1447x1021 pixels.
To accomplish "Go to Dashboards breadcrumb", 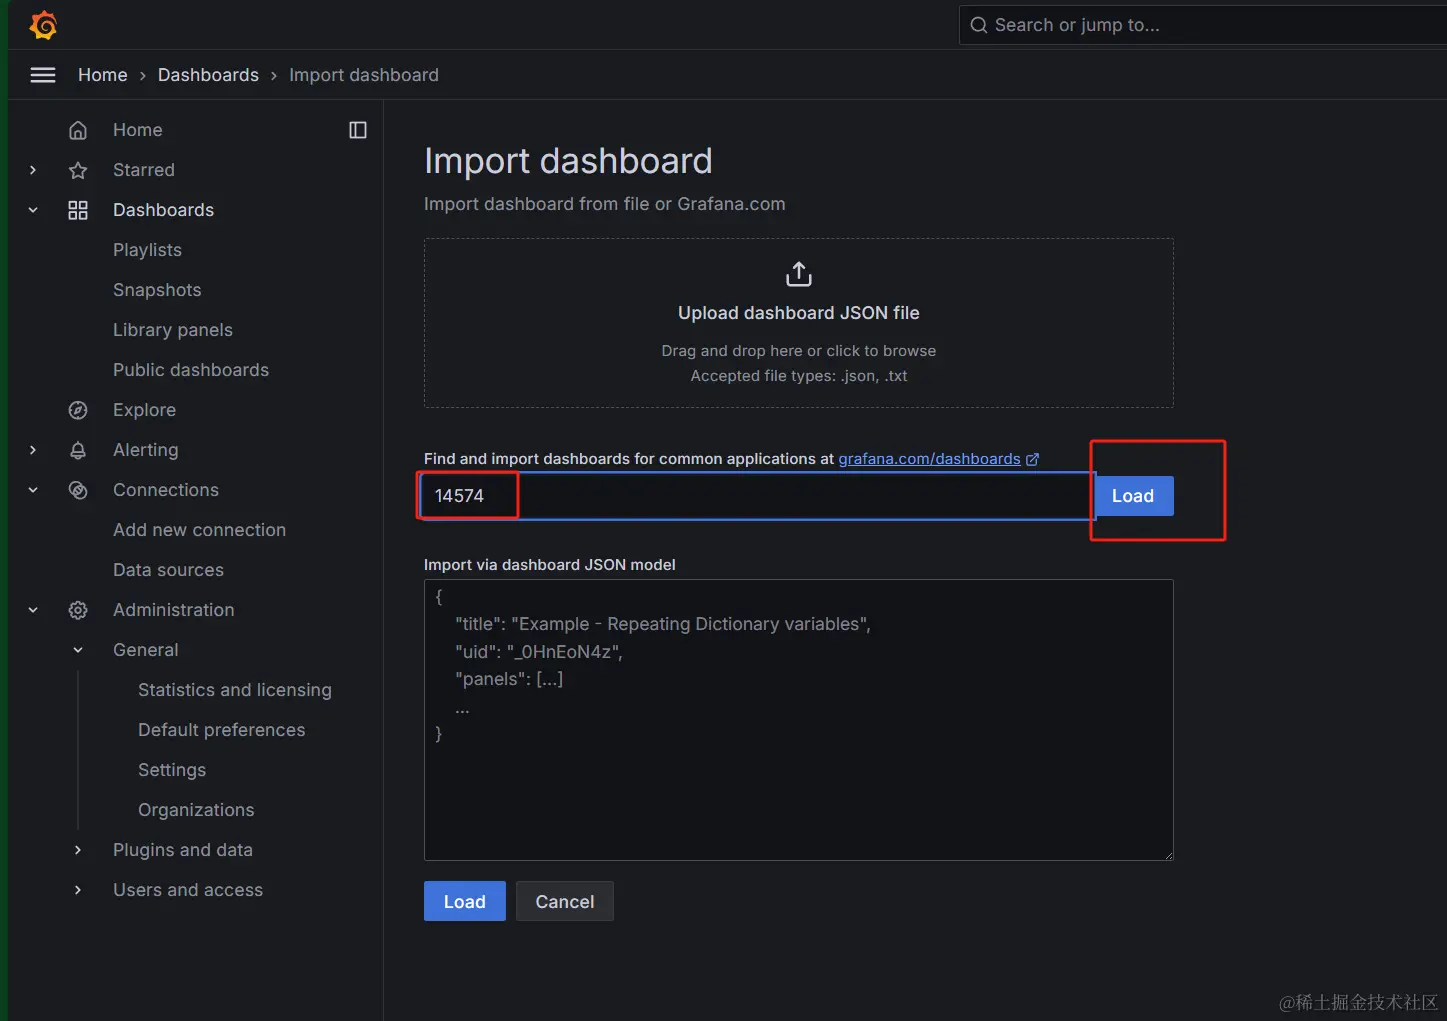I will point(208,75).
